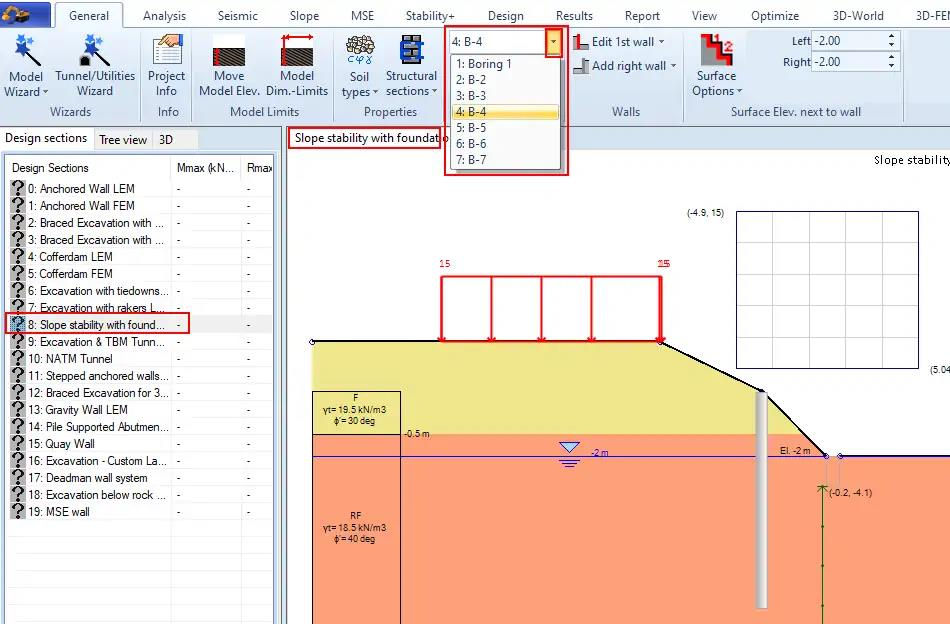Increase Left surface elevation with spinner
This screenshot has height=624, width=950.
(x=891, y=36)
